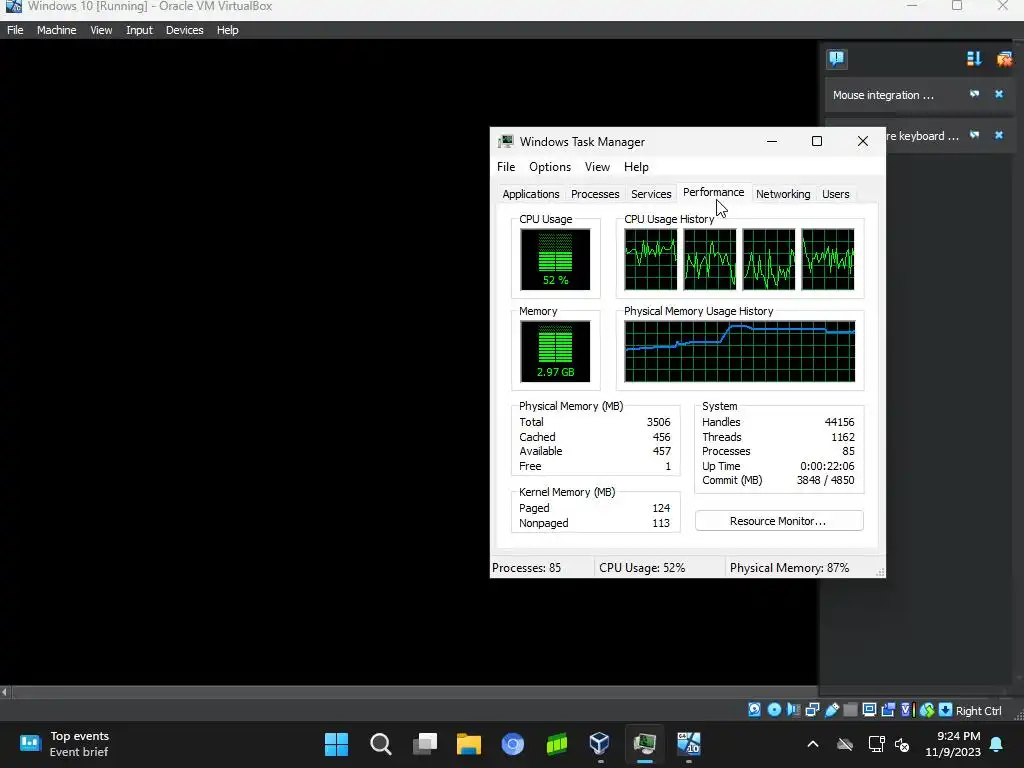The image size is (1024, 768).
Task: Open the Top events widget on taskbar
Action: (x=64, y=744)
